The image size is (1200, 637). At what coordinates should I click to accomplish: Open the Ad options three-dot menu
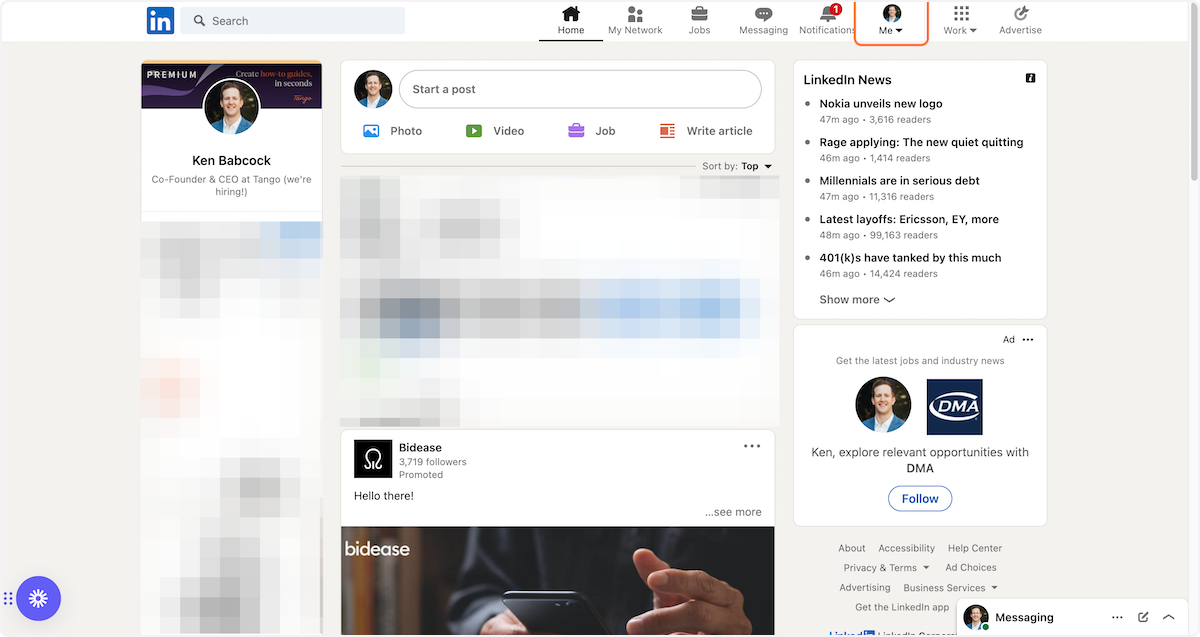(1028, 340)
